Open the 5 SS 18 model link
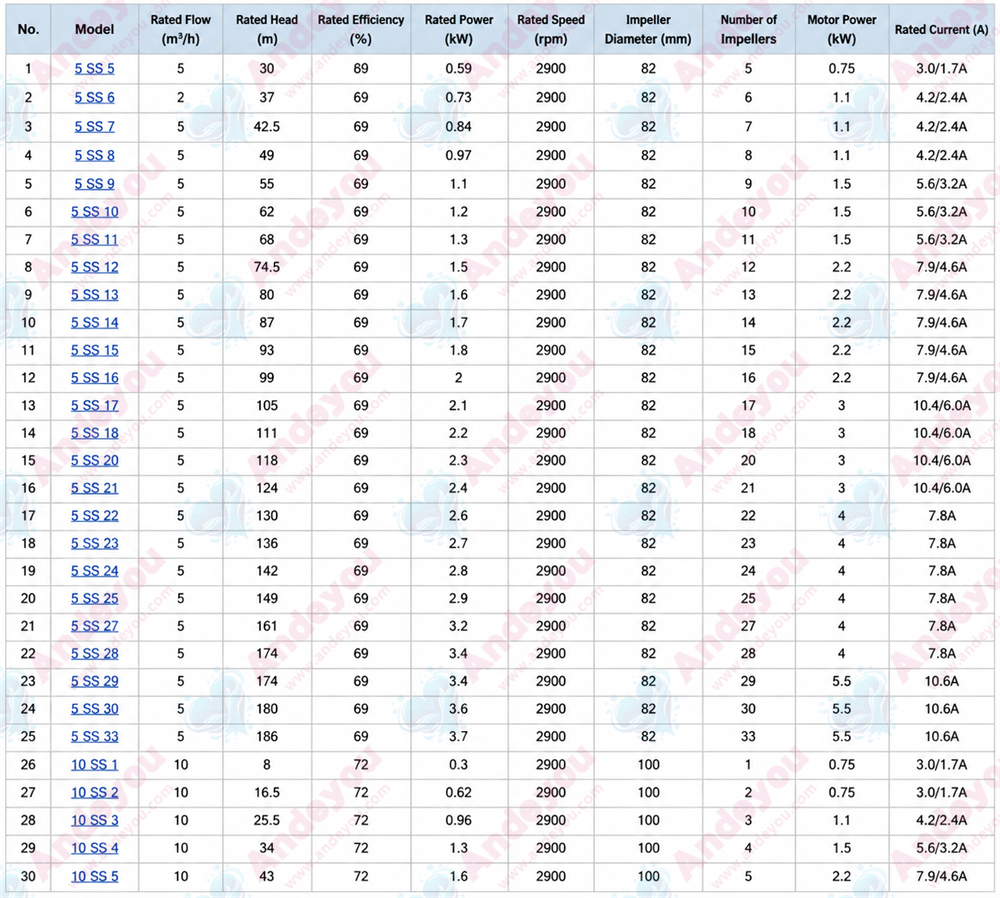The image size is (1000, 898). click(x=94, y=433)
